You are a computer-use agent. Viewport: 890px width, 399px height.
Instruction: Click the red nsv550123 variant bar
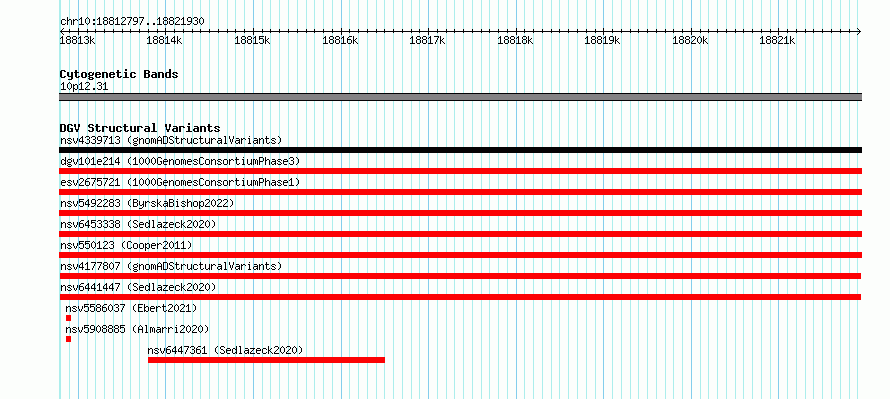(x=461, y=255)
